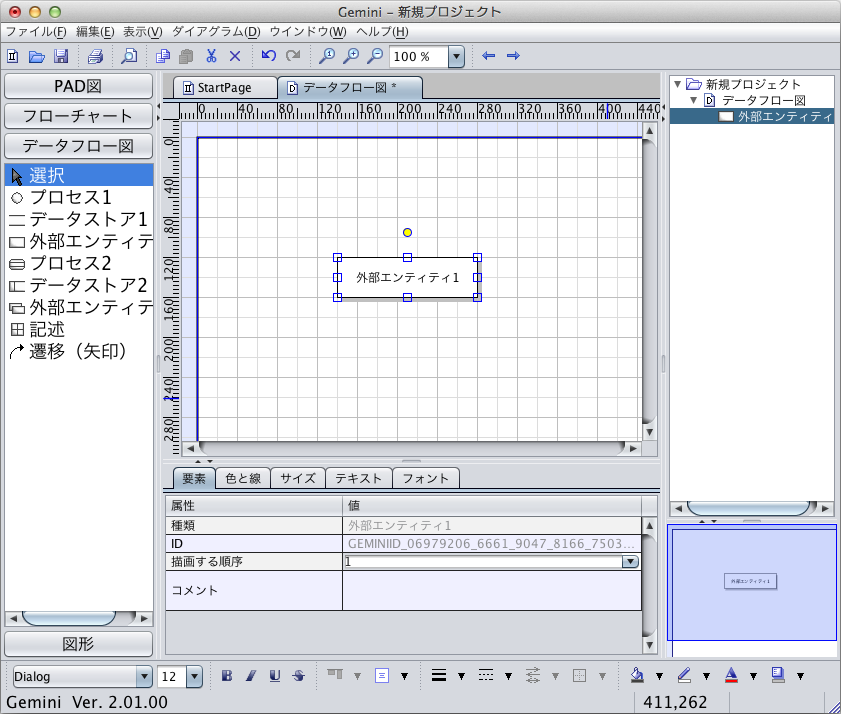Screen dimensions: 841x714
Task: Pick line color with the pencil icon
Action: [x=684, y=675]
